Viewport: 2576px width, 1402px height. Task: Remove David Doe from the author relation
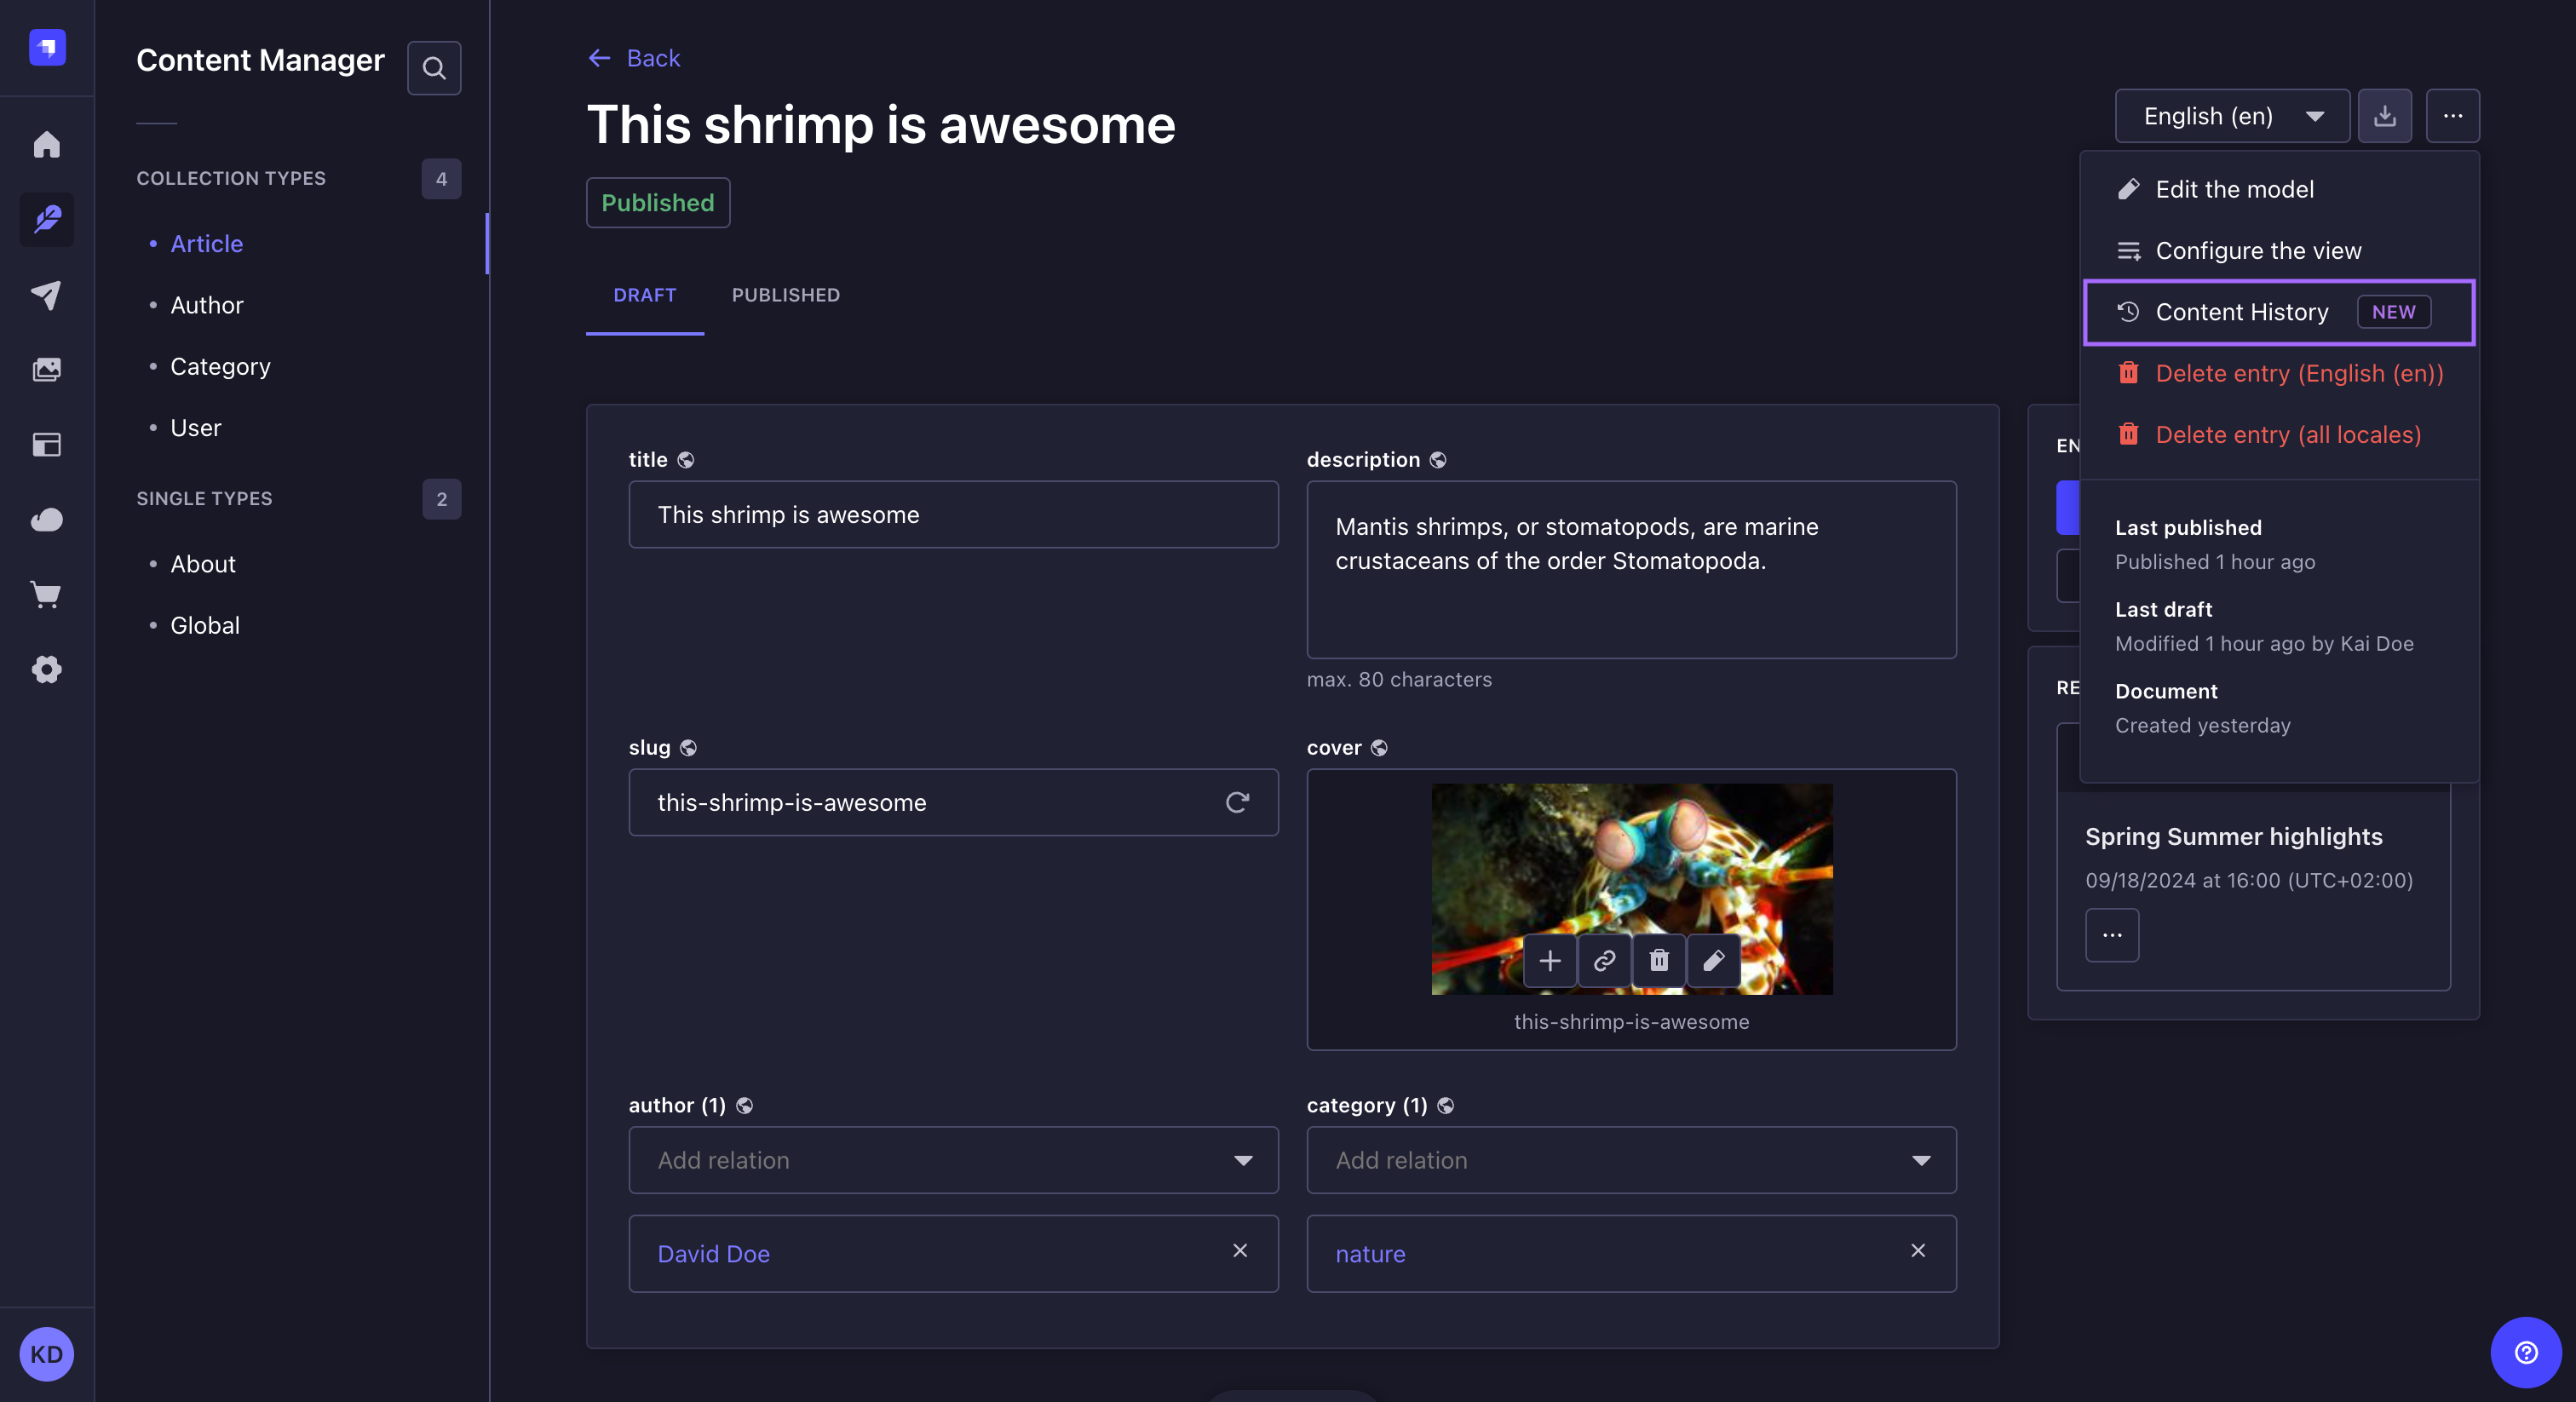click(1241, 1251)
